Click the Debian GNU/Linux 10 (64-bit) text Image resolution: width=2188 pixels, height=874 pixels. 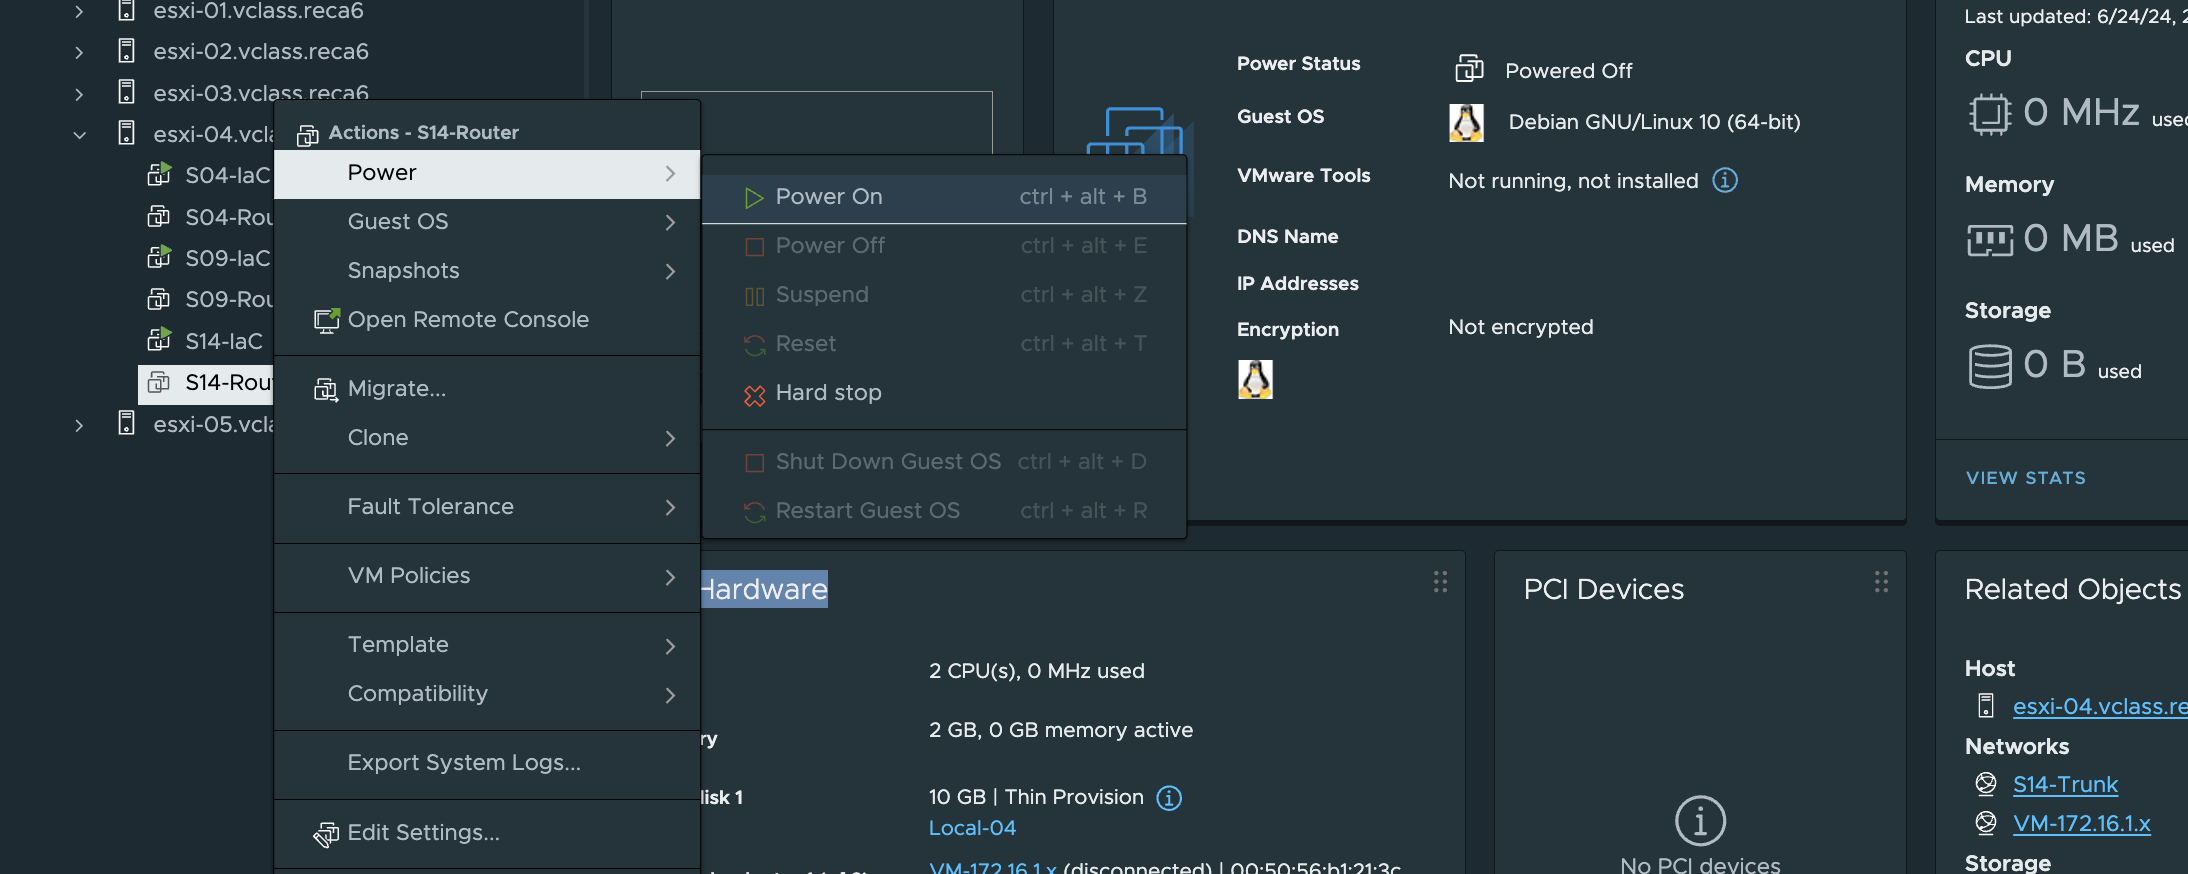(1654, 122)
